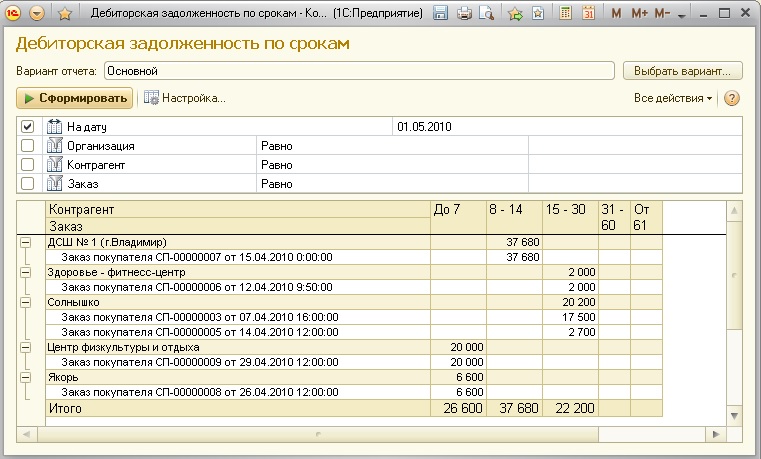Open the calculator icon

tap(565, 13)
